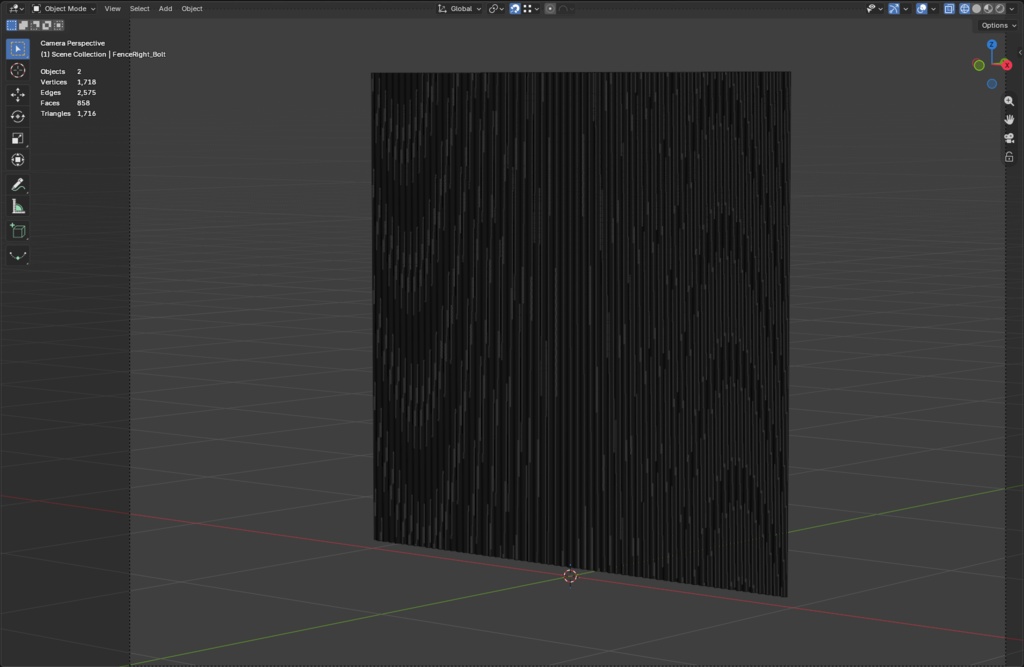Image resolution: width=1024 pixels, height=667 pixels.
Task: Open the Object Mode dropdown
Action: coord(63,8)
